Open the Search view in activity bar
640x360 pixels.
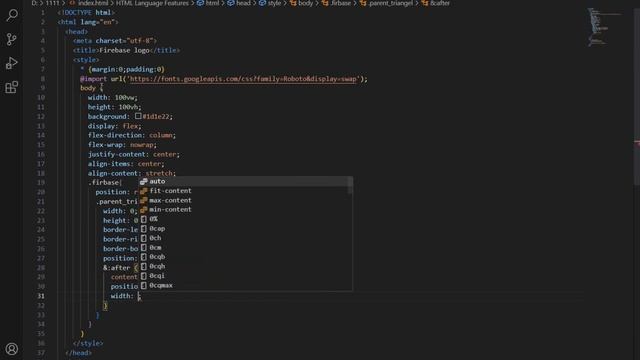tap(12, 16)
